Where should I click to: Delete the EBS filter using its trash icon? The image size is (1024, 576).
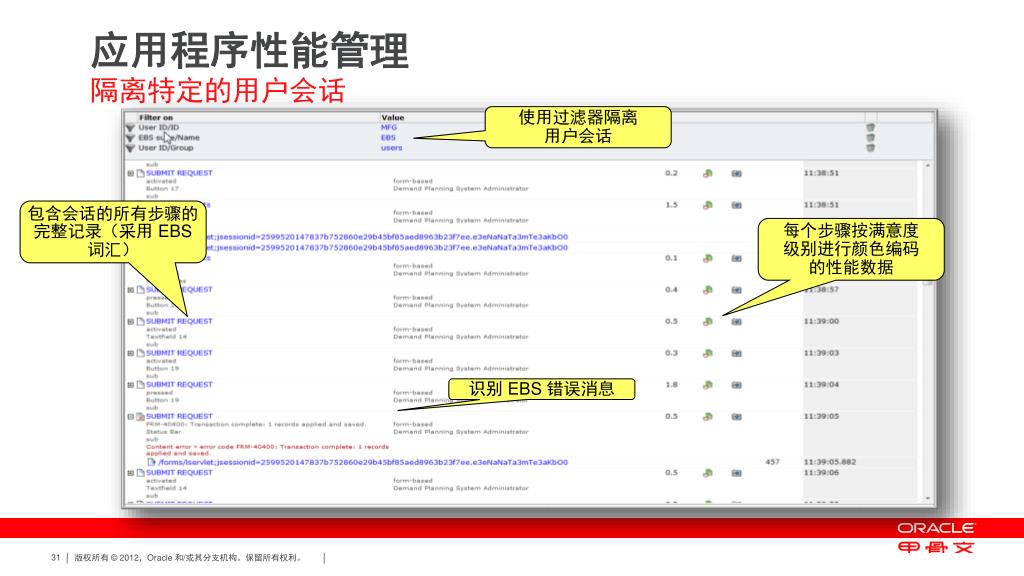coord(871,138)
